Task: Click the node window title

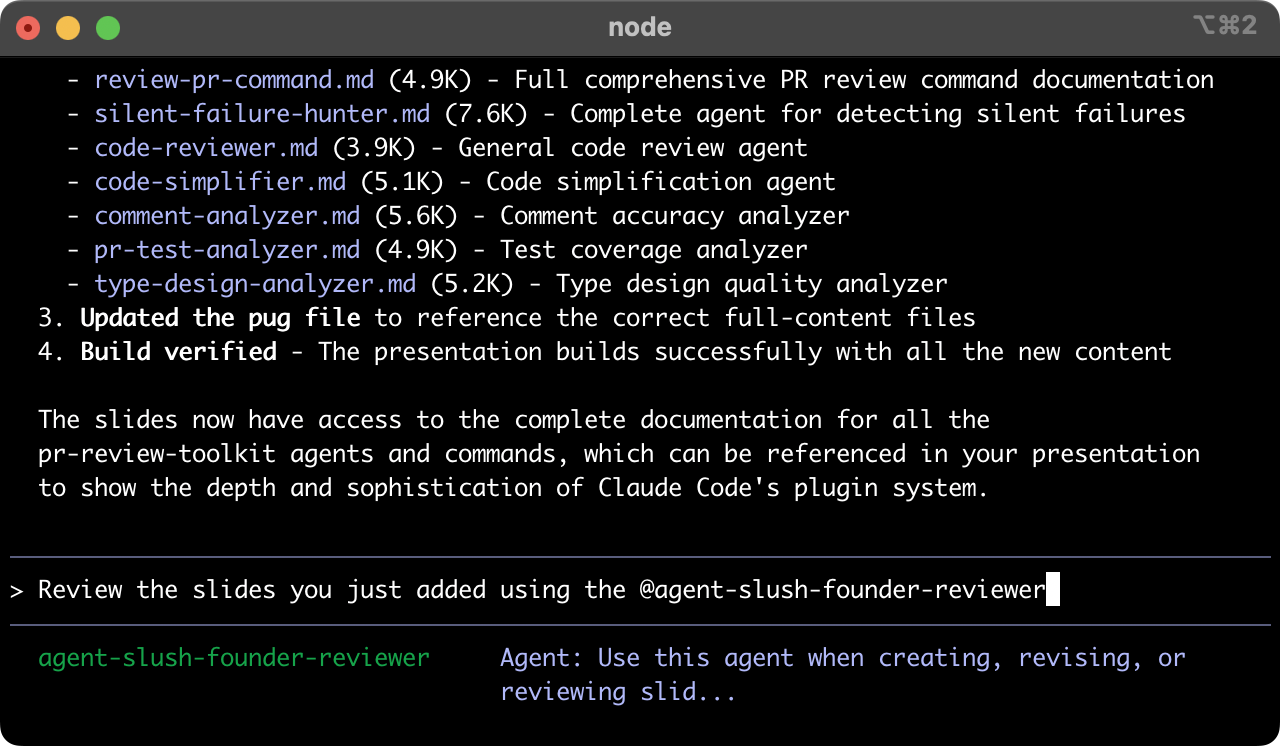Action: pos(639,27)
